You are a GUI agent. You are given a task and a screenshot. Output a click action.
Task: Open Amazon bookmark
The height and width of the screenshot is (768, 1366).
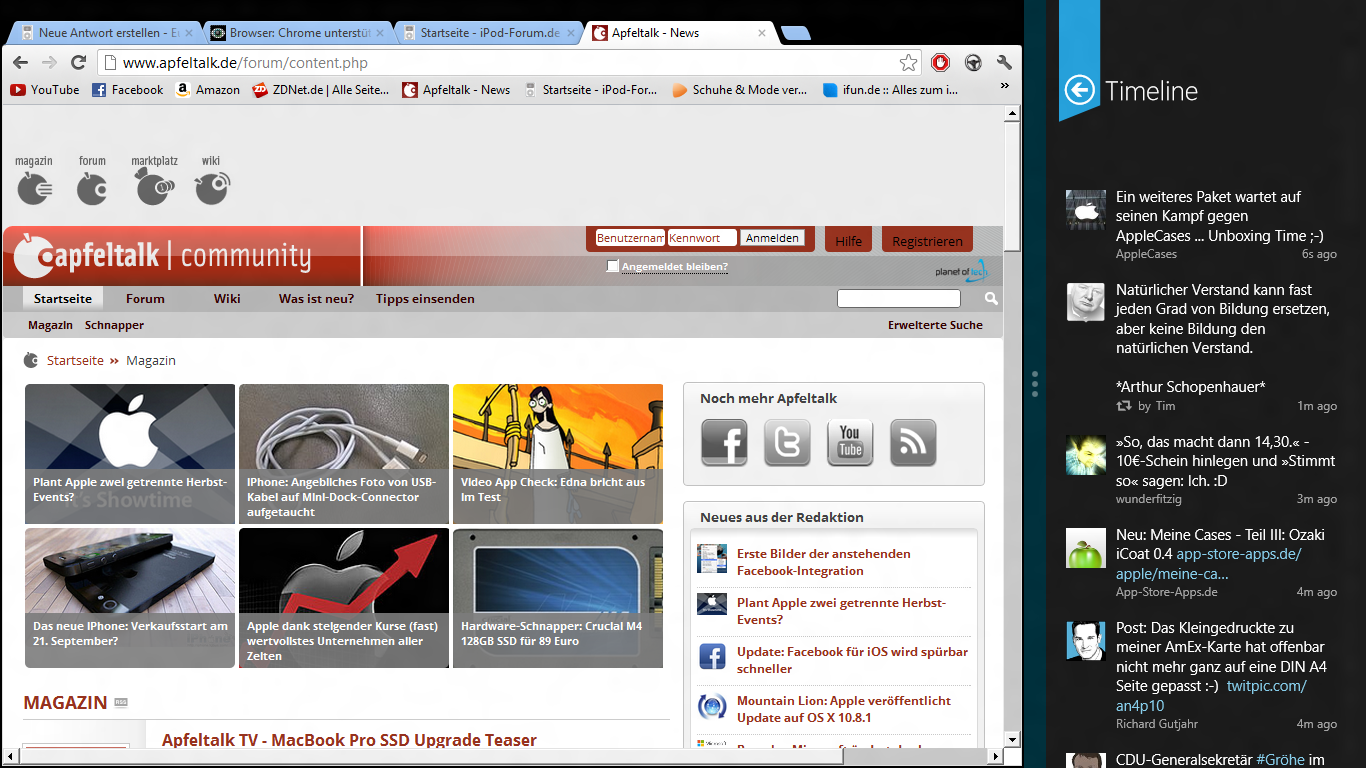pos(208,89)
